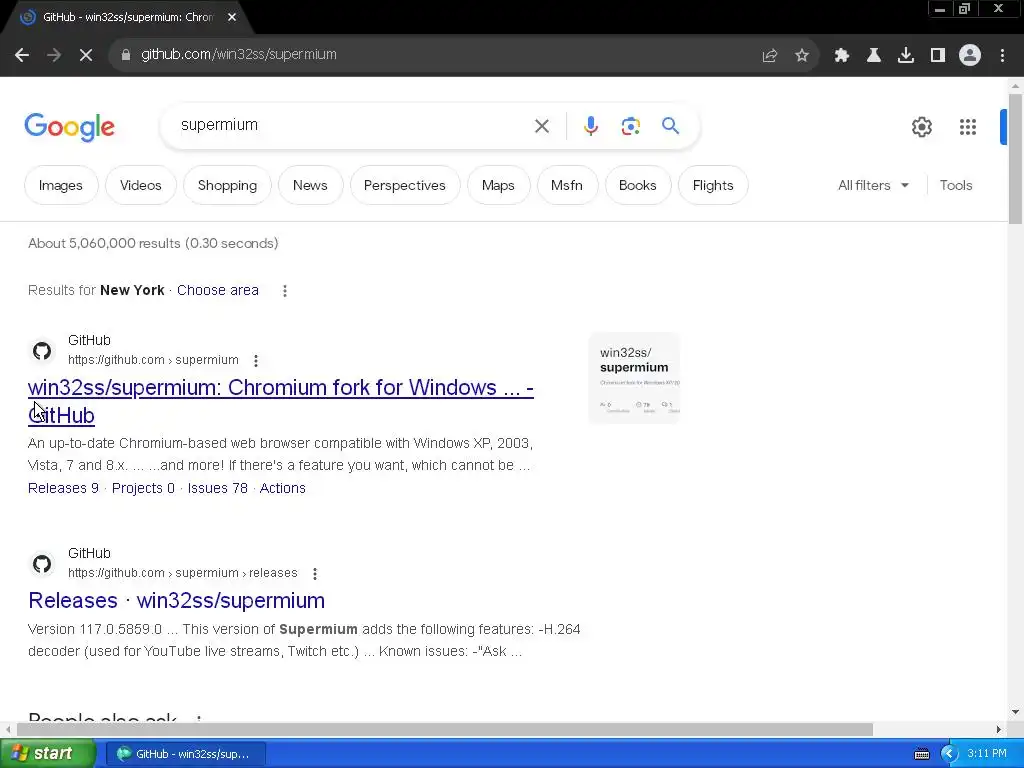Viewport: 1024px width, 768px height.
Task: Click the https://github.com › supermium › releases URL
Action: coord(183,573)
